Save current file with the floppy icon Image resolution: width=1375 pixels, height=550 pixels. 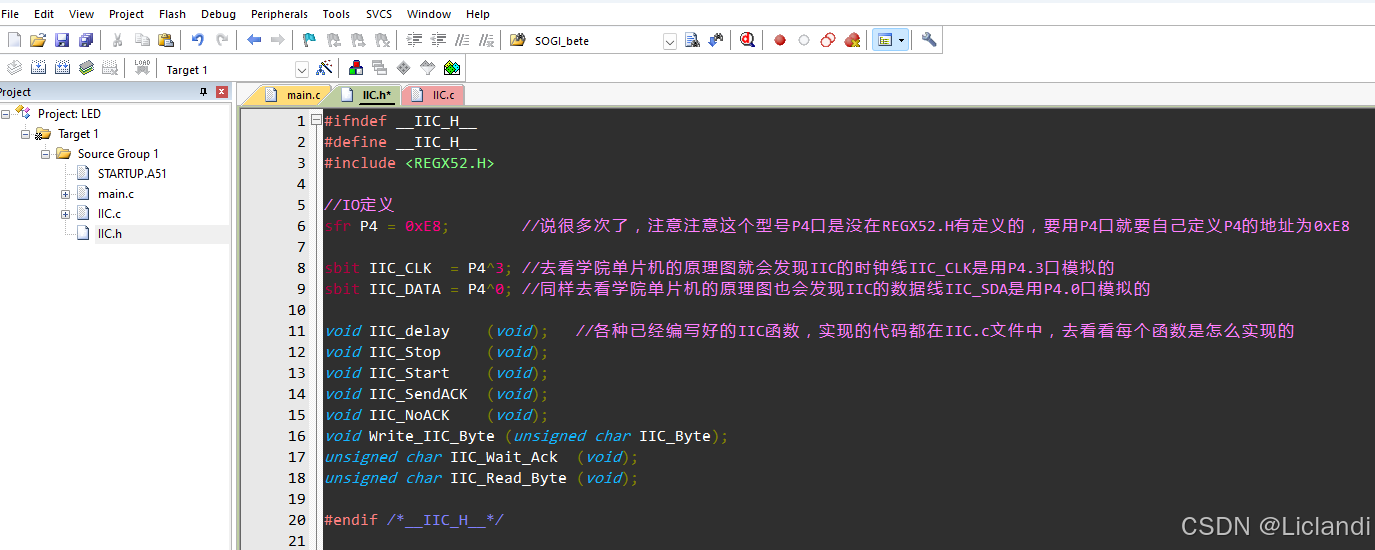62,40
